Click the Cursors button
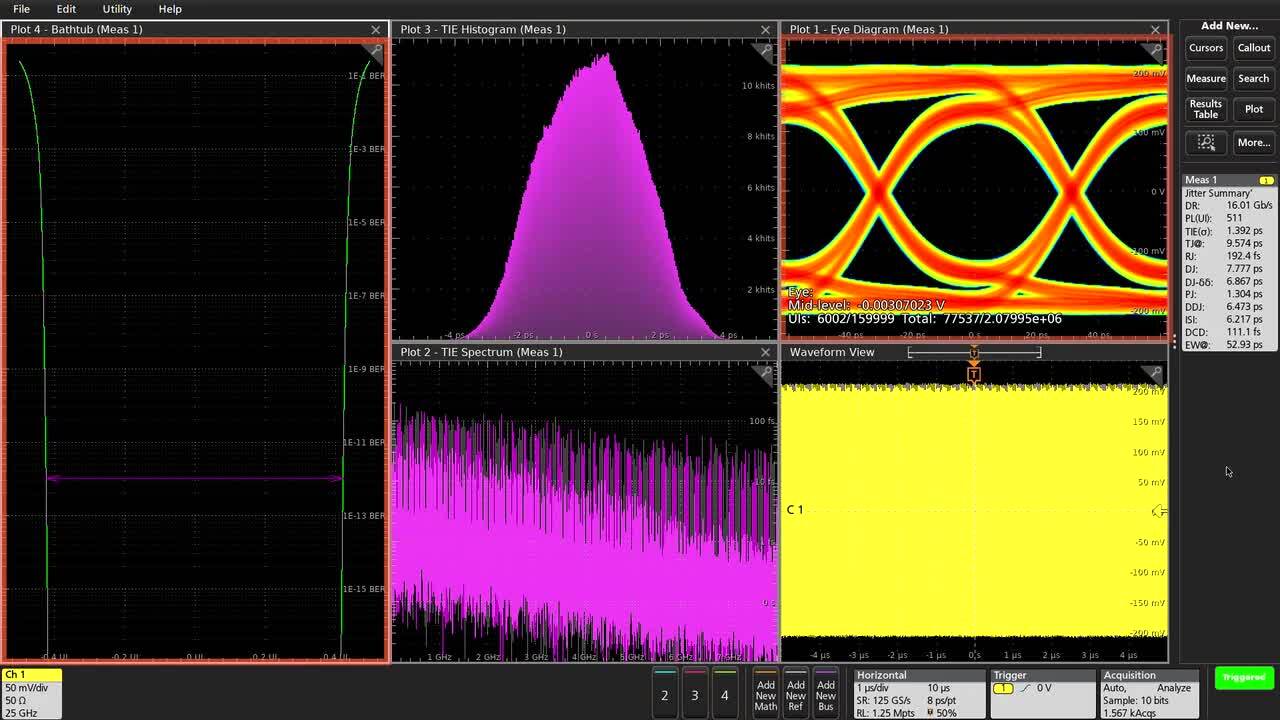This screenshot has width=1280, height=720. [1205, 47]
